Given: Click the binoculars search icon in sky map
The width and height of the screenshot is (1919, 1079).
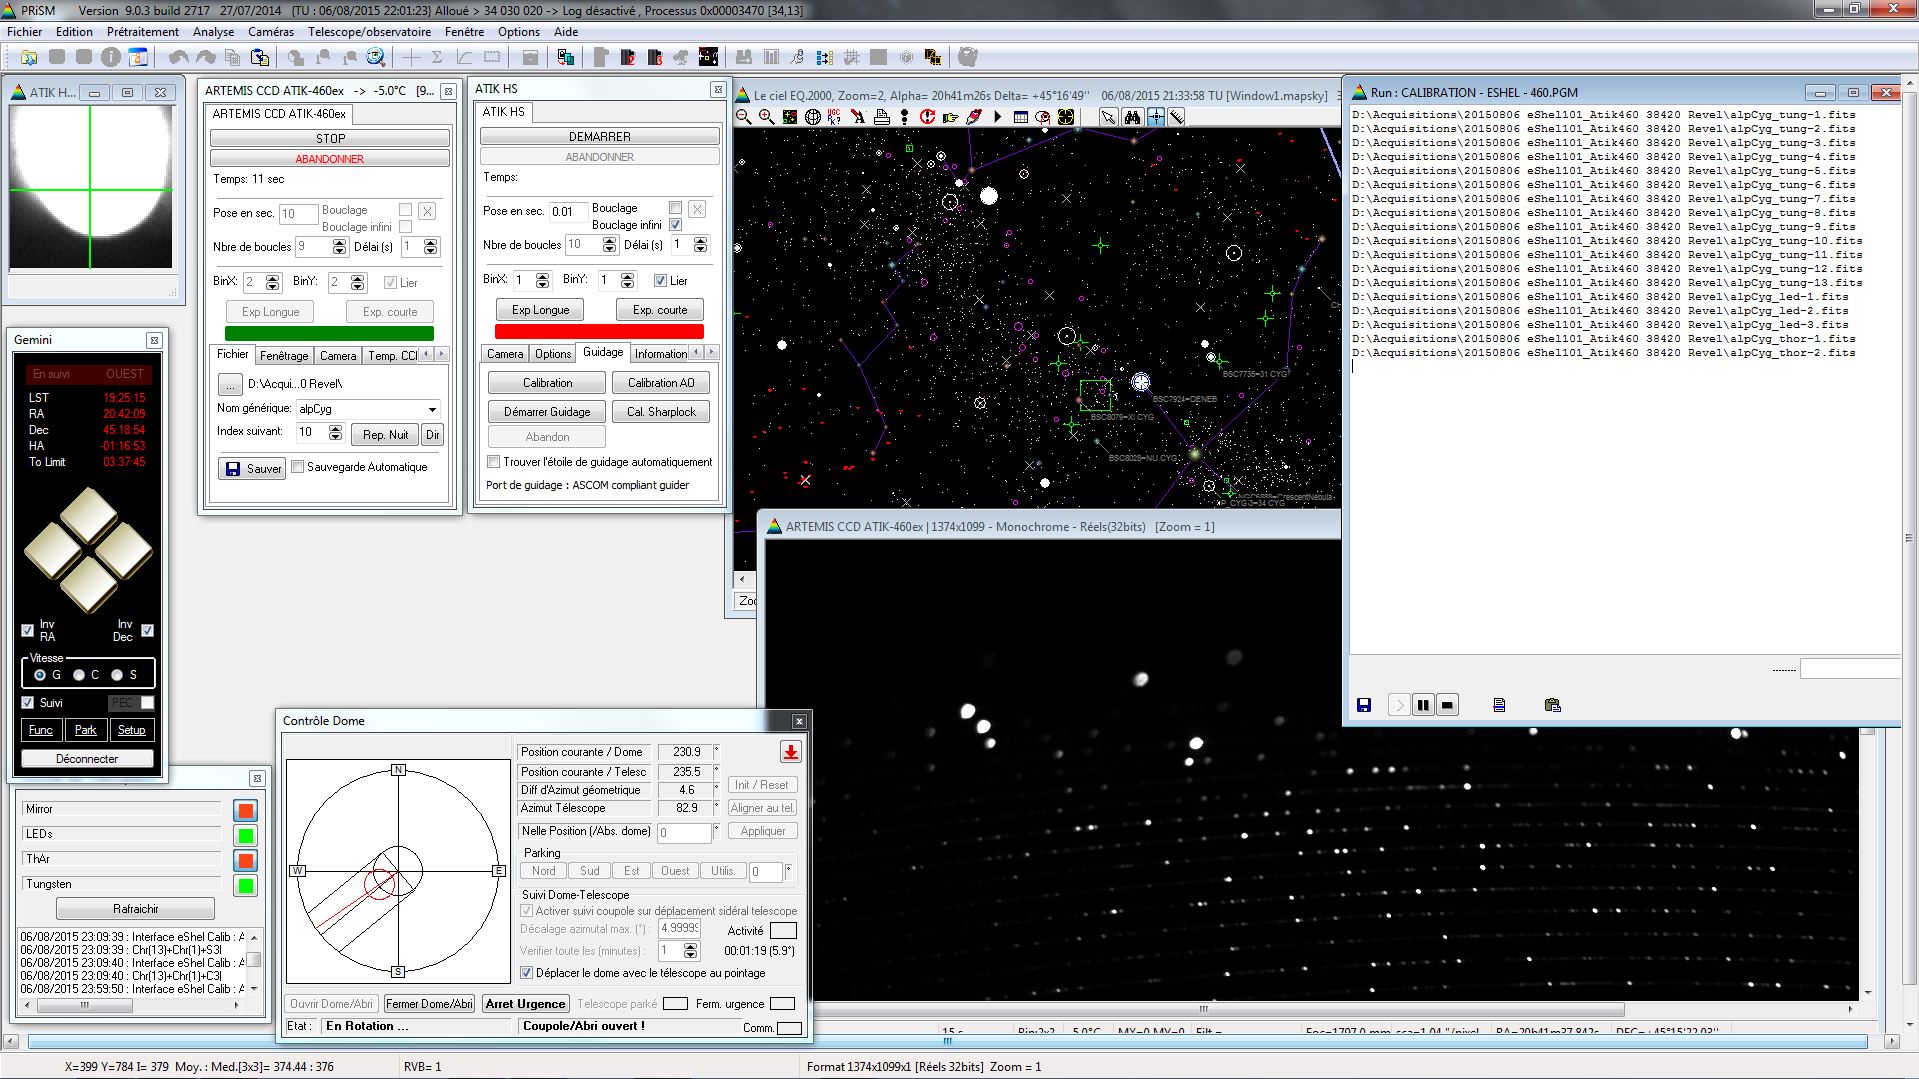Looking at the screenshot, I should (1132, 117).
